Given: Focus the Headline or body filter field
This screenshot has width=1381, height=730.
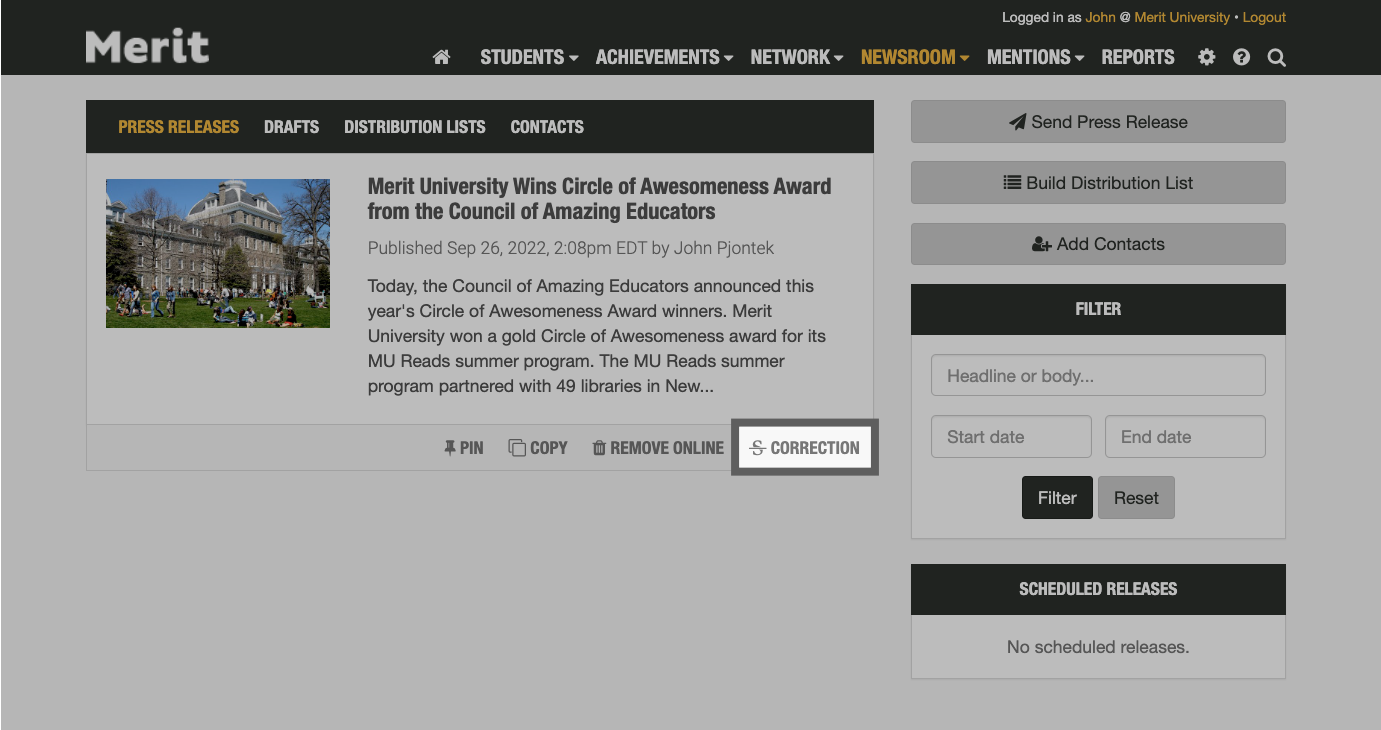Looking at the screenshot, I should pos(1098,376).
